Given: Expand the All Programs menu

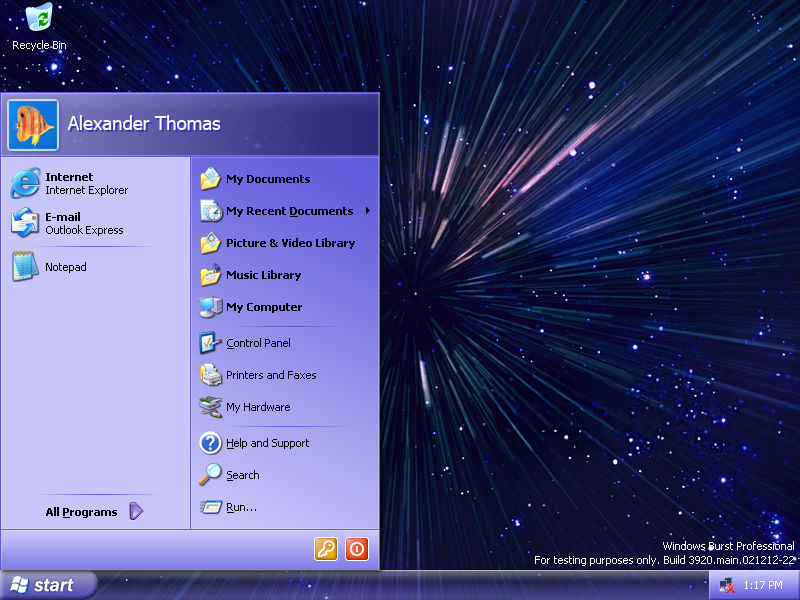Looking at the screenshot, I should point(81,511).
